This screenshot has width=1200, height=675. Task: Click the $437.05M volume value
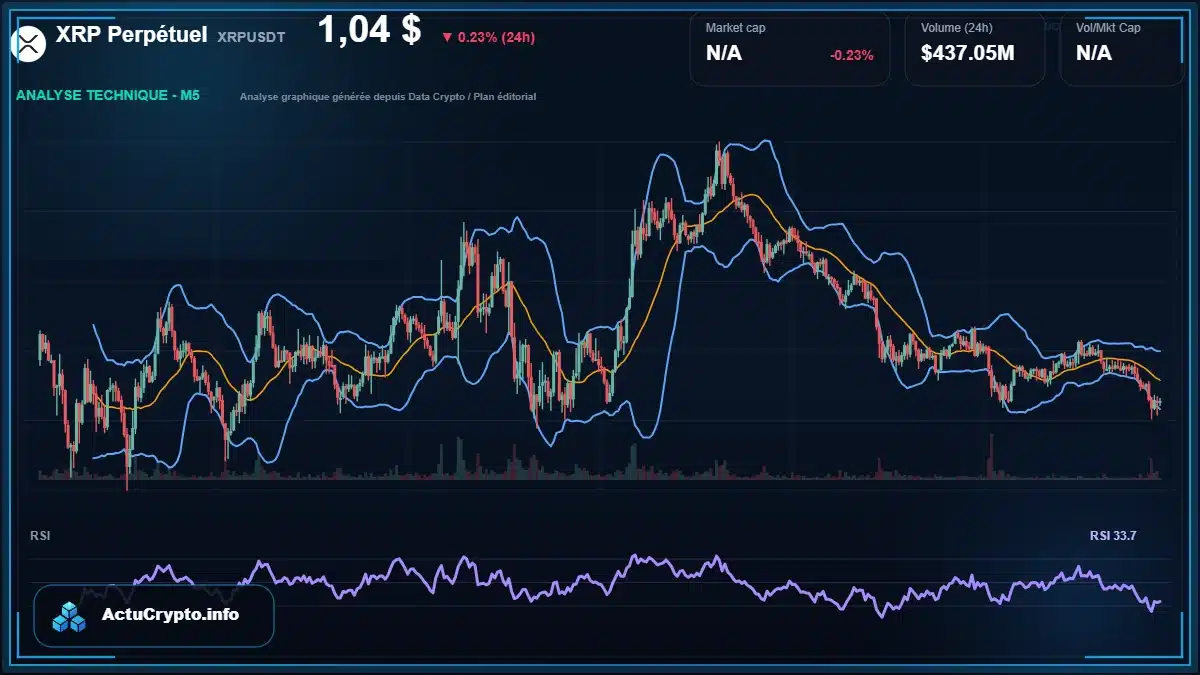[x=967, y=54]
